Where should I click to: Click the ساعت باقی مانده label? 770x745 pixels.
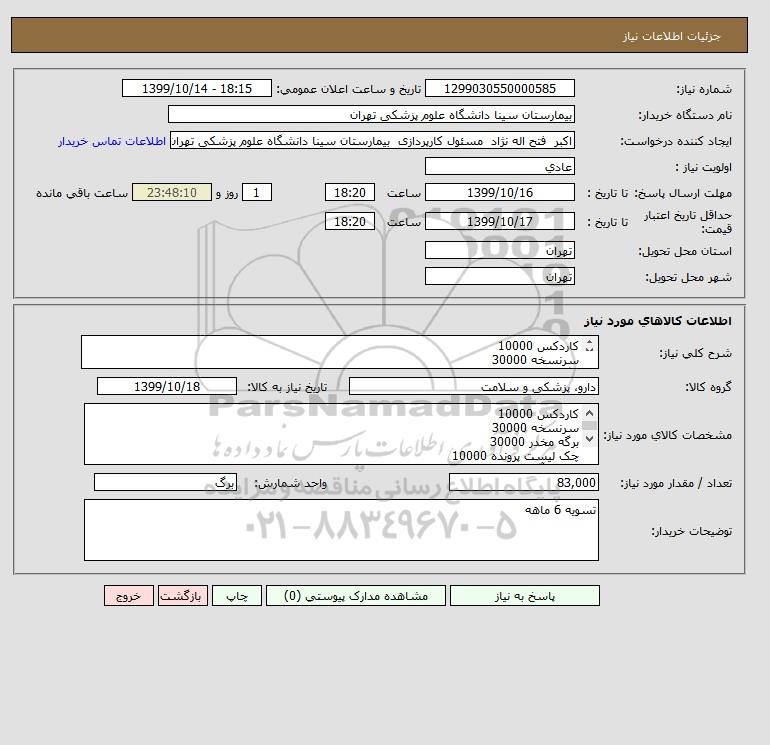pyautogui.click(x=82, y=193)
